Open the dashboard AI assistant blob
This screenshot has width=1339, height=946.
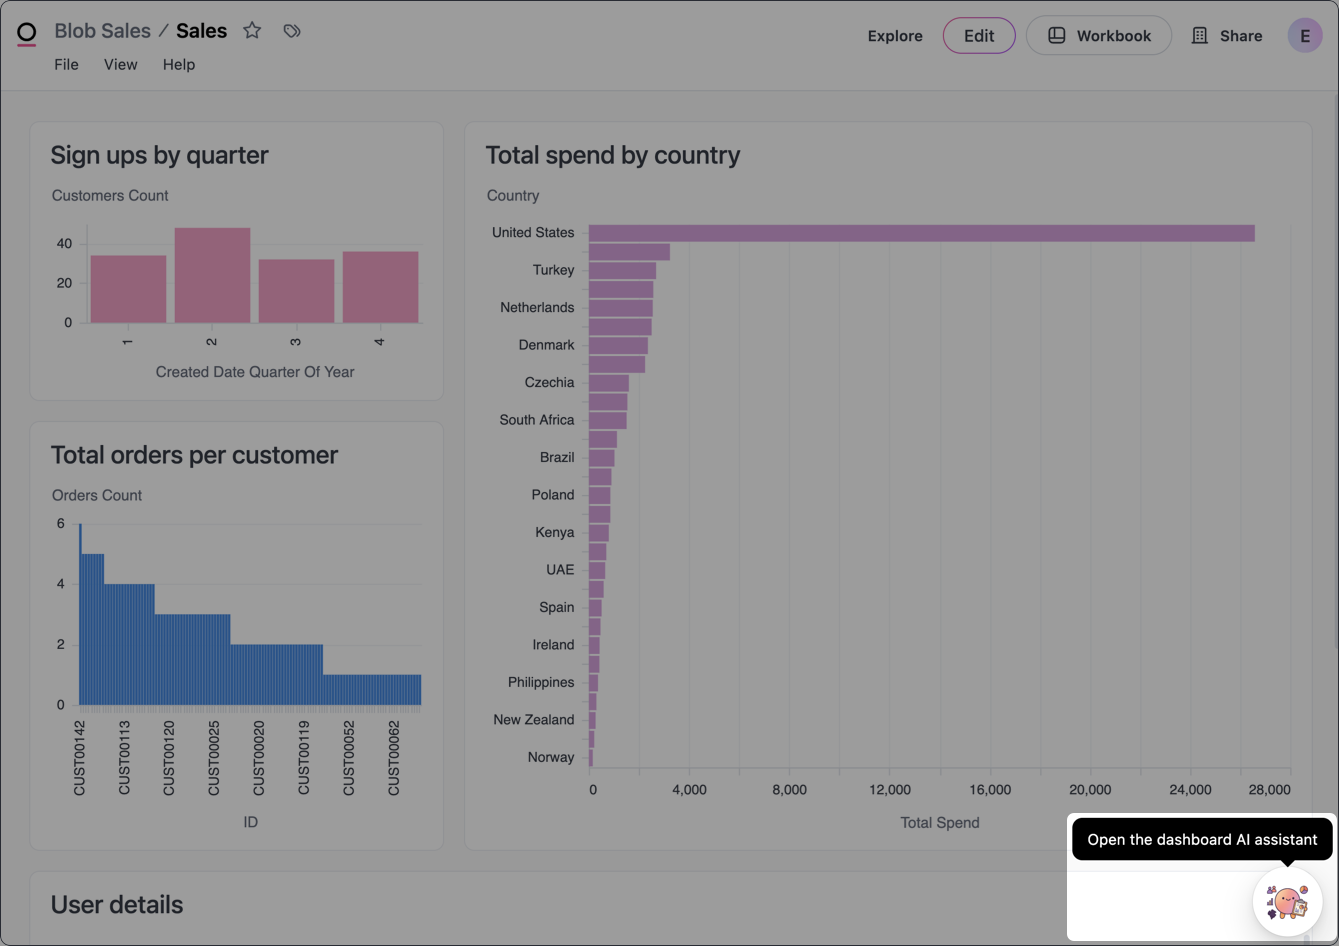1287,902
